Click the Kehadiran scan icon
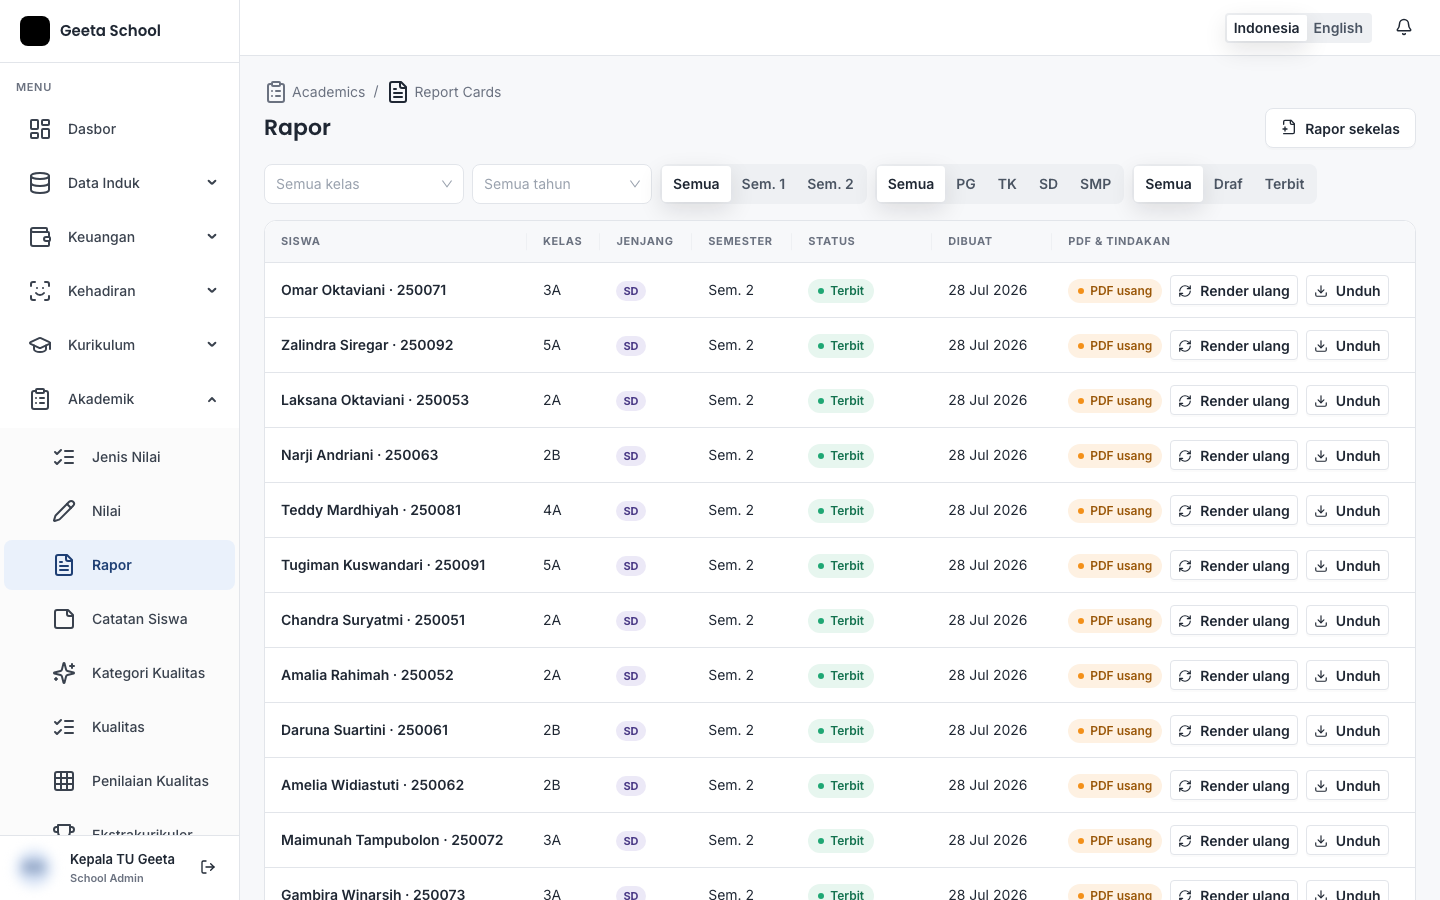1440x900 pixels. pos(40,291)
